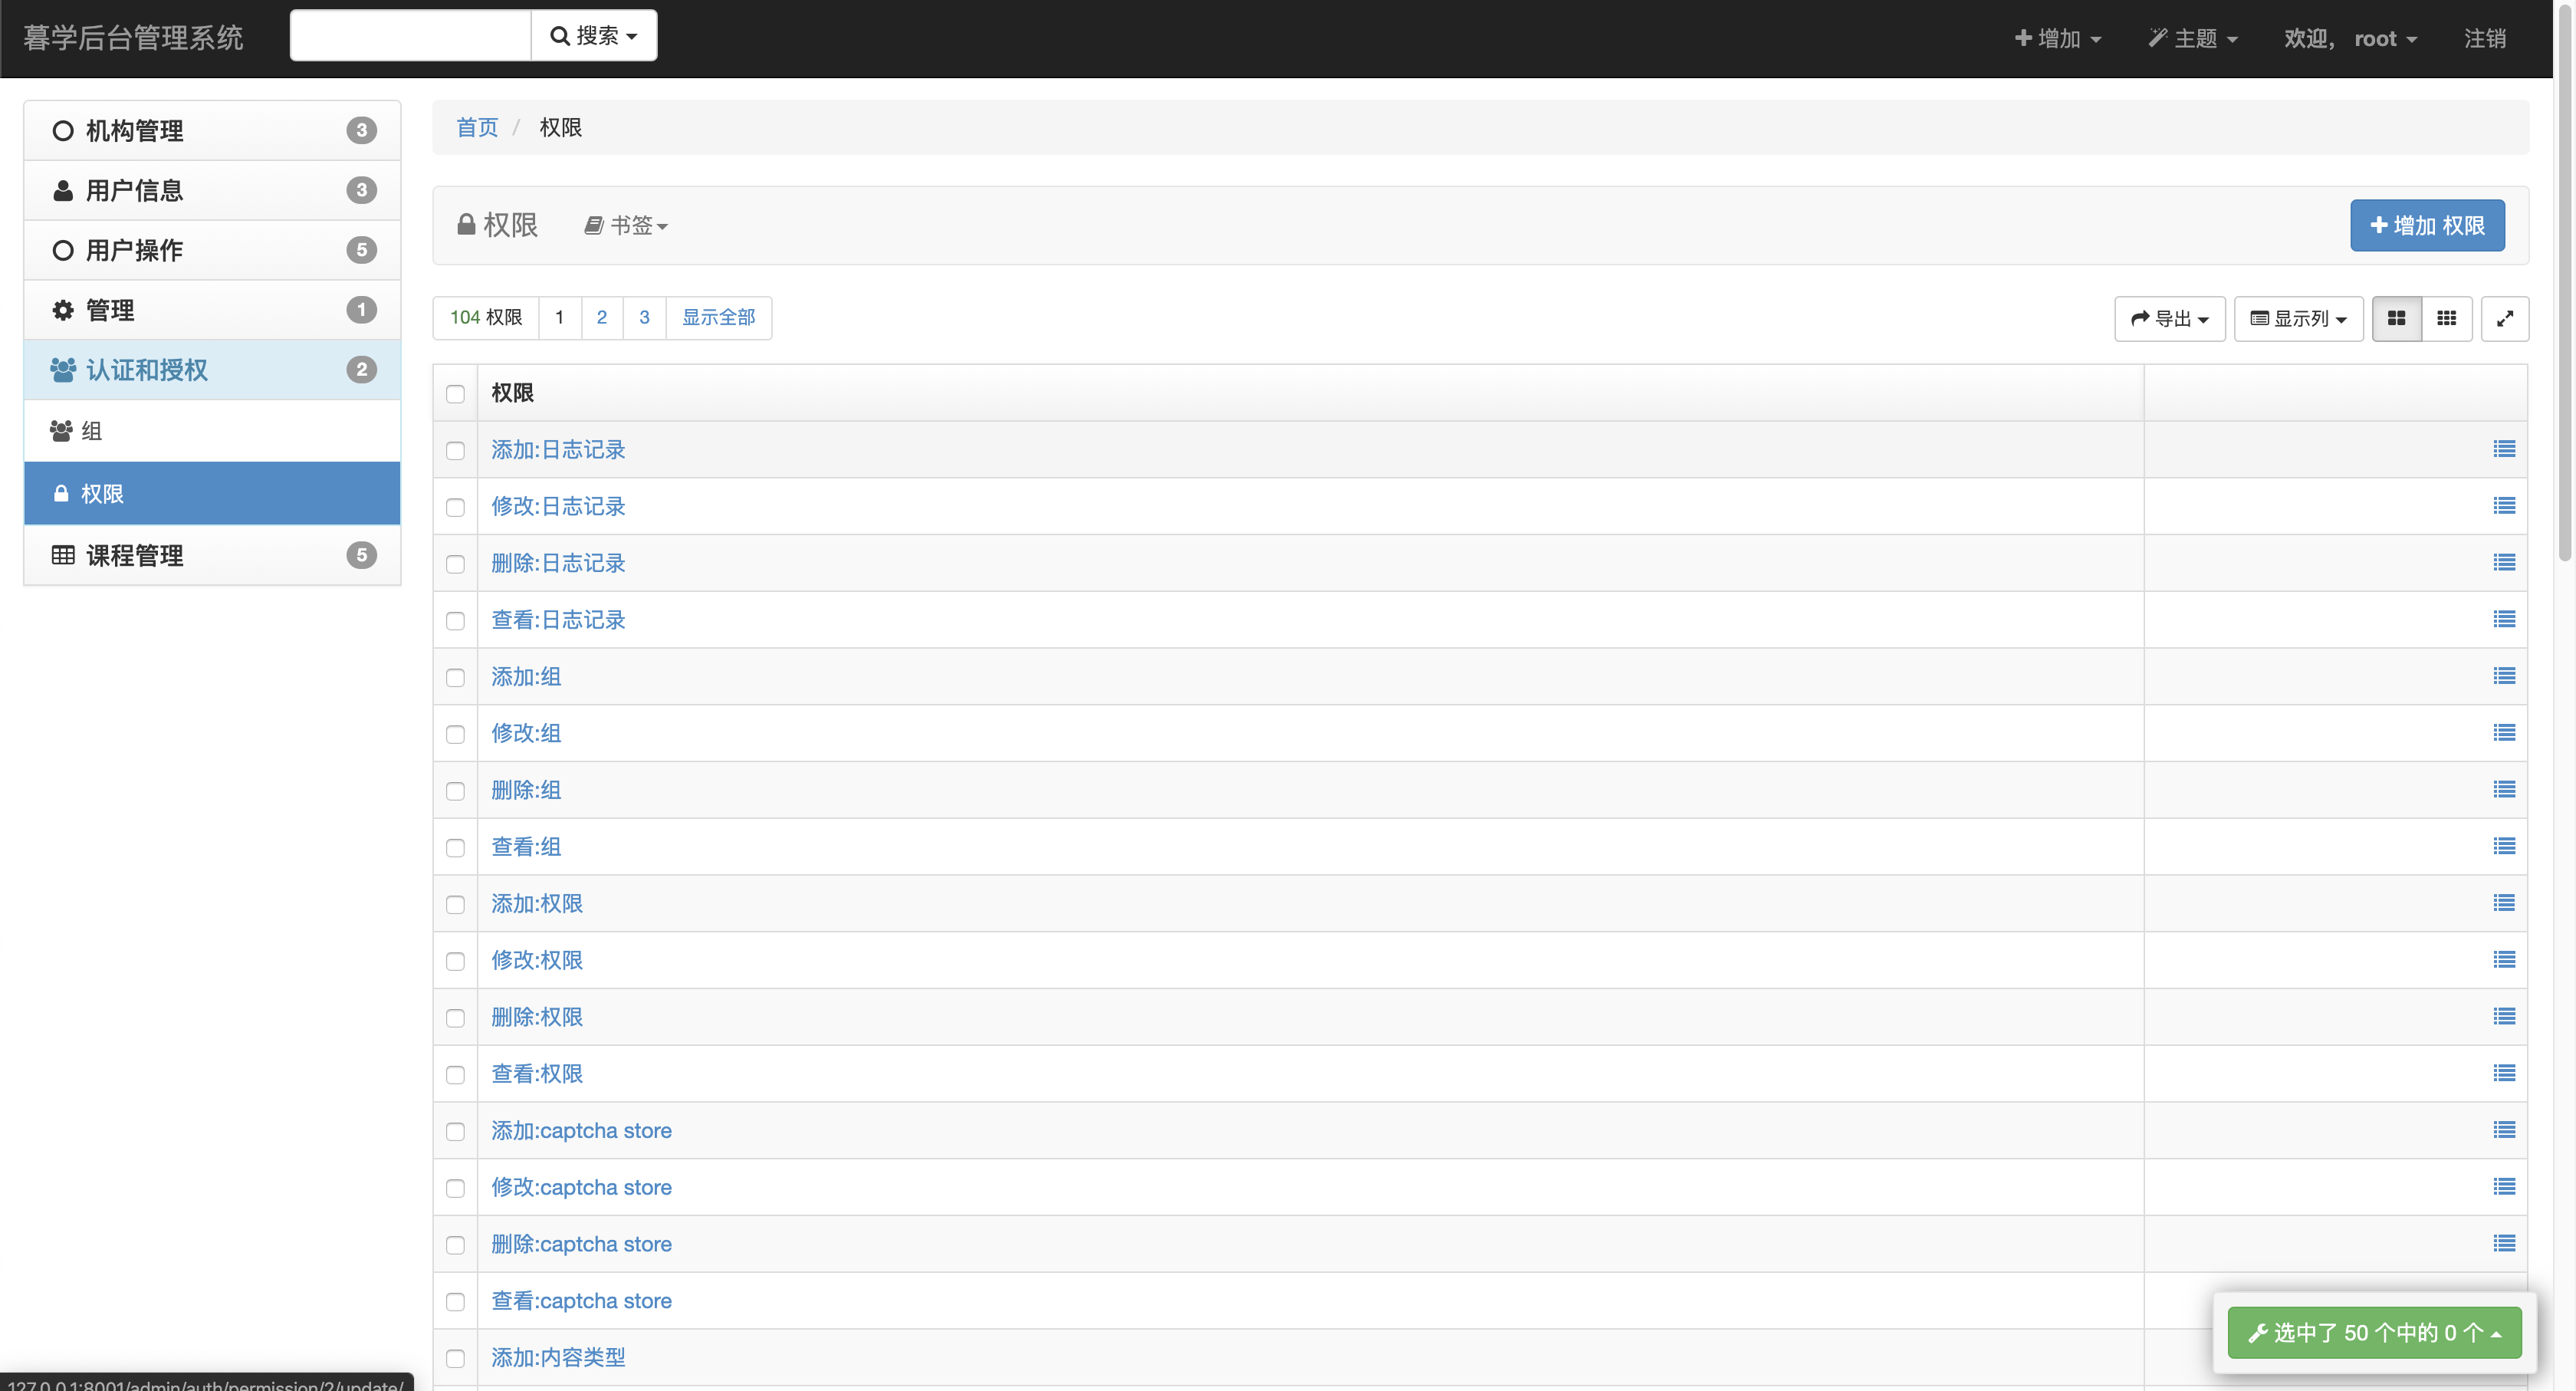
Task: Open details icon for 修改:组 row
Action: coord(2503,733)
